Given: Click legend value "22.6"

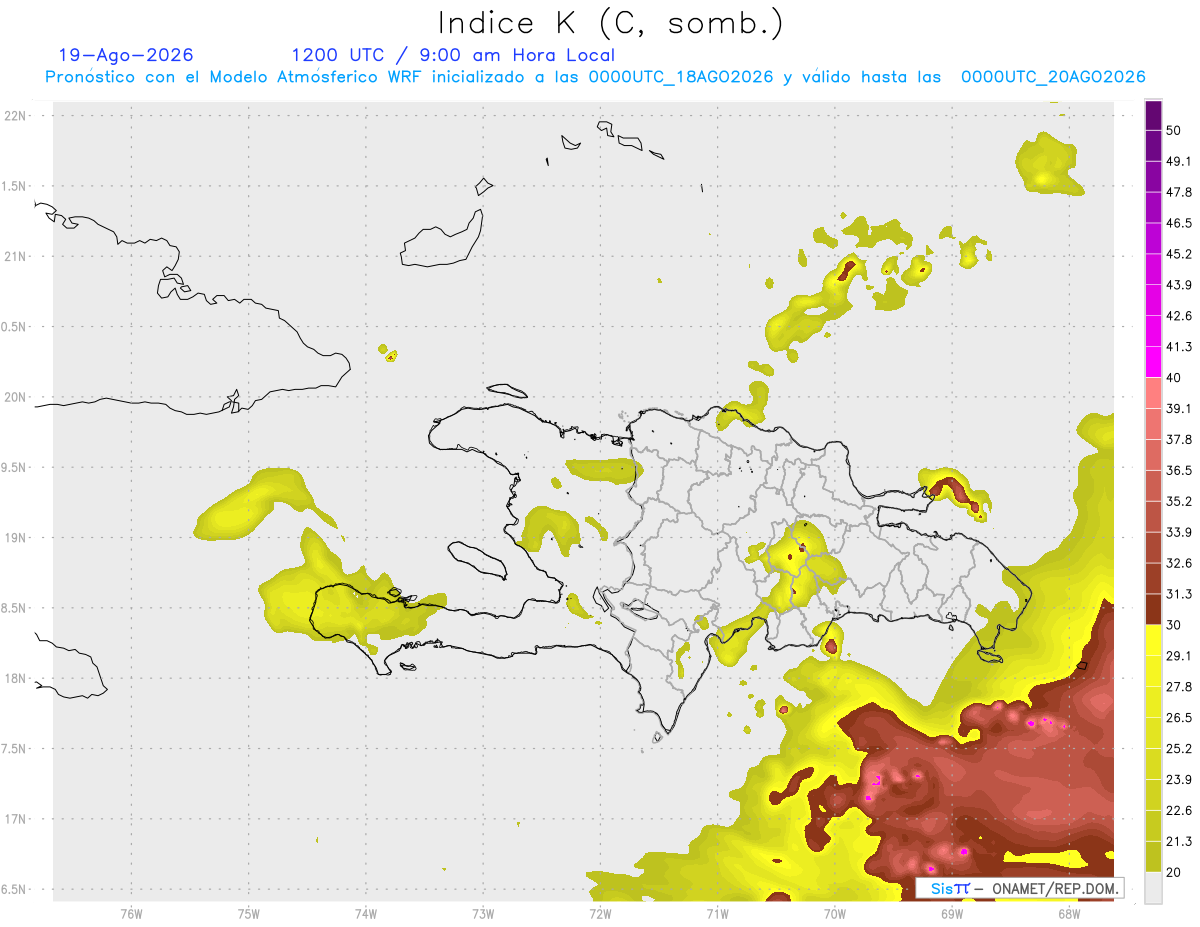Looking at the screenshot, I should (1178, 811).
